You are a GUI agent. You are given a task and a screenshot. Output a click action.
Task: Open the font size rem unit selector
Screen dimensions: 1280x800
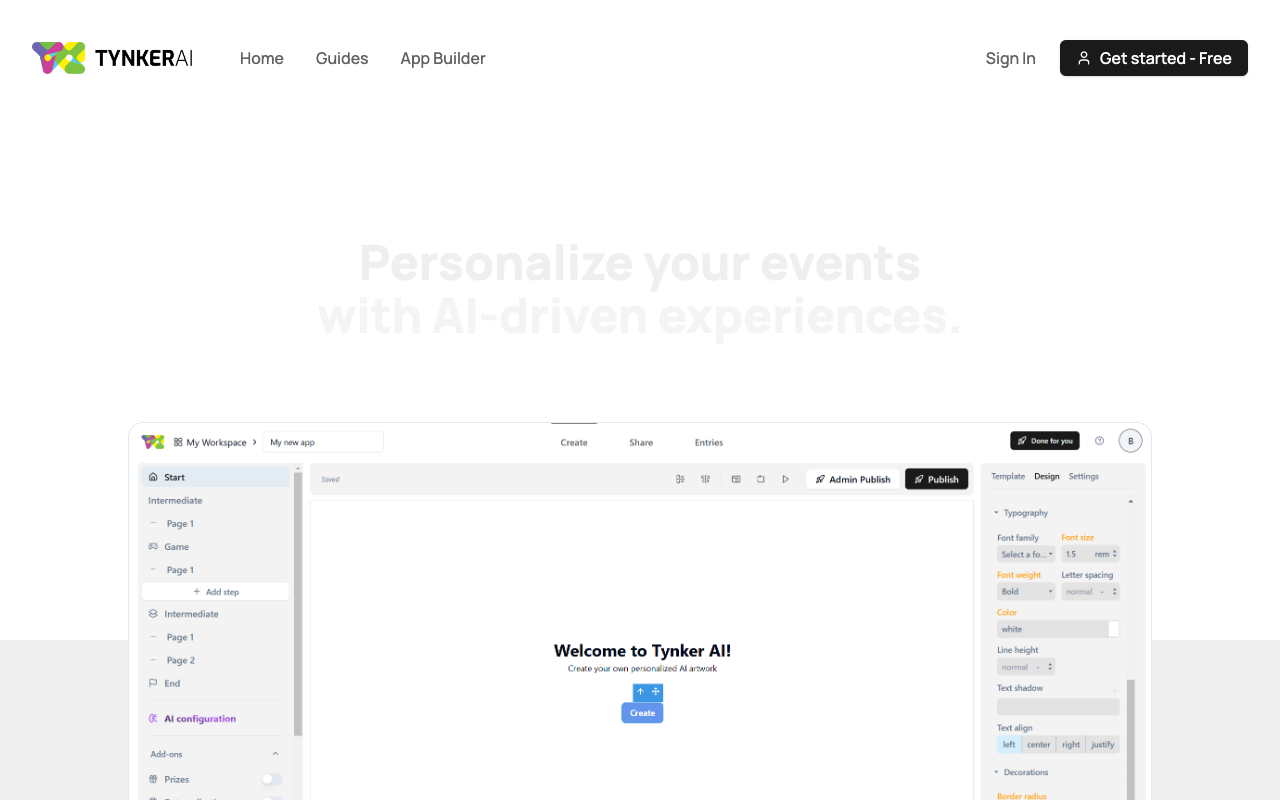point(1106,554)
